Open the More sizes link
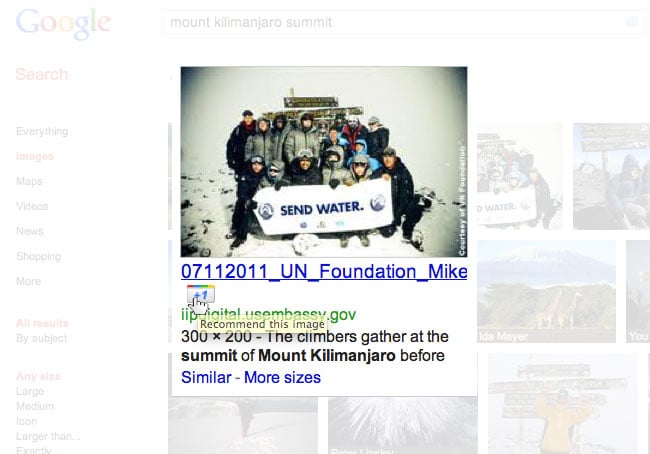650x454 pixels. [282, 377]
